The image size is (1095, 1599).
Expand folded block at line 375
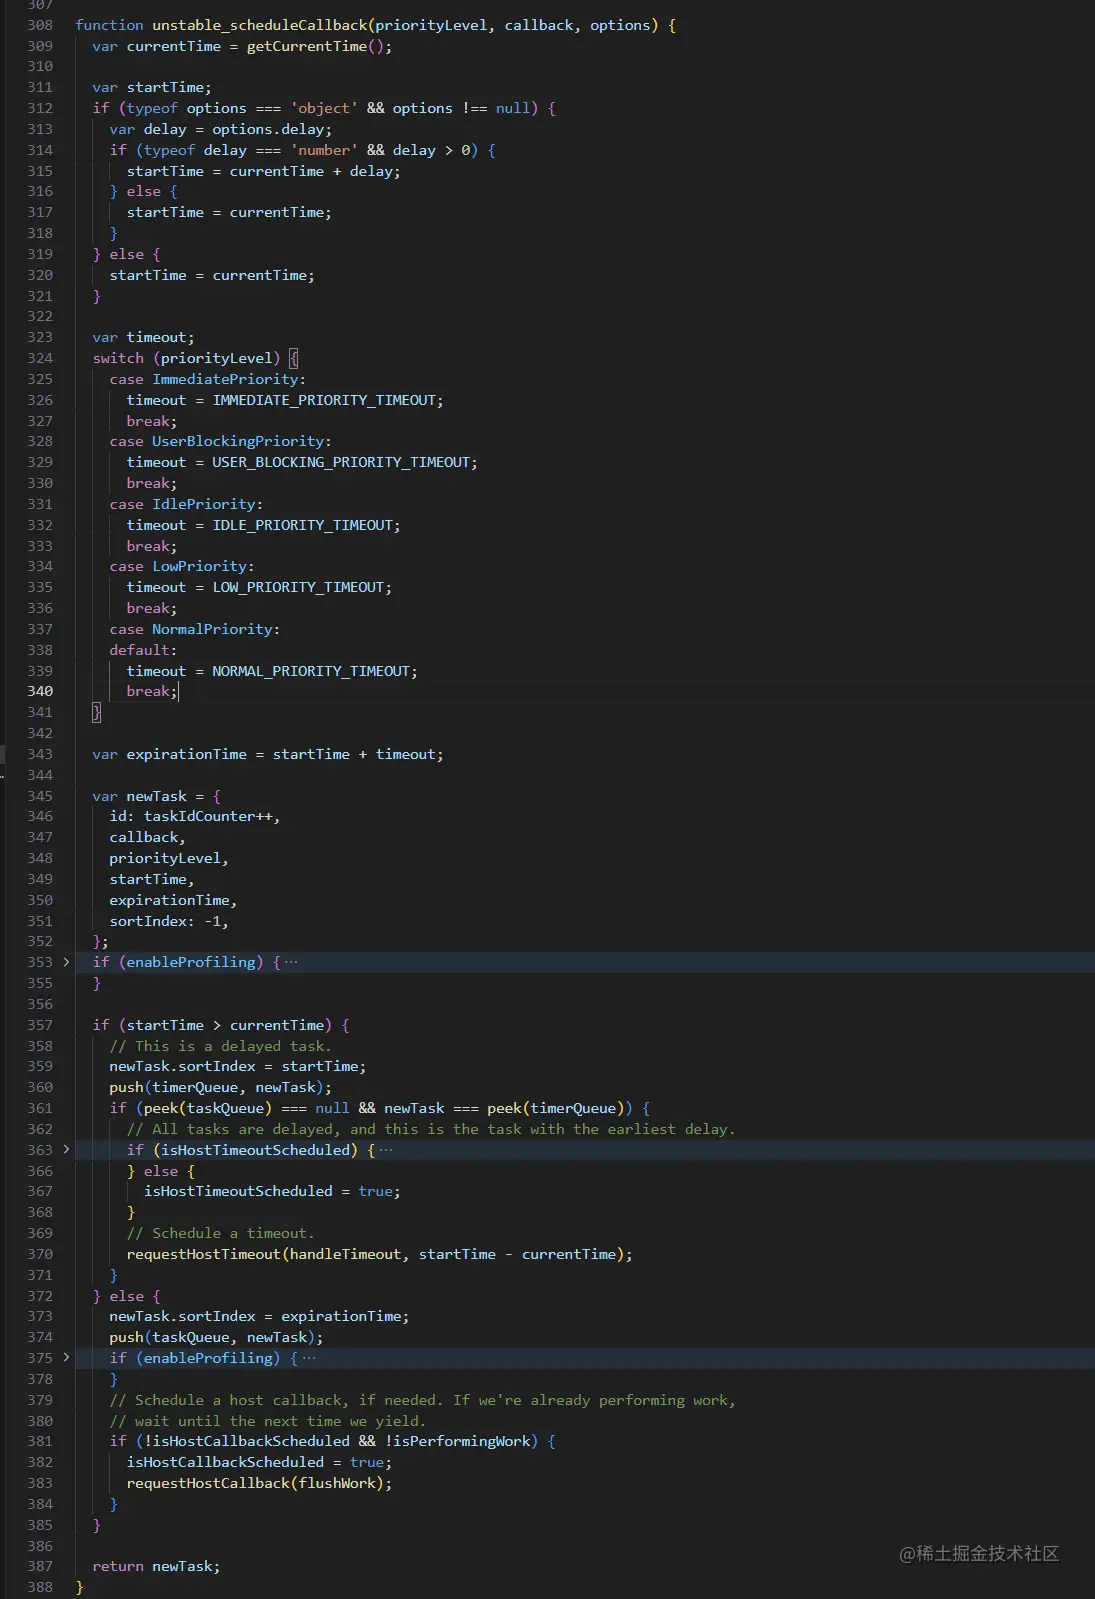67,1358
